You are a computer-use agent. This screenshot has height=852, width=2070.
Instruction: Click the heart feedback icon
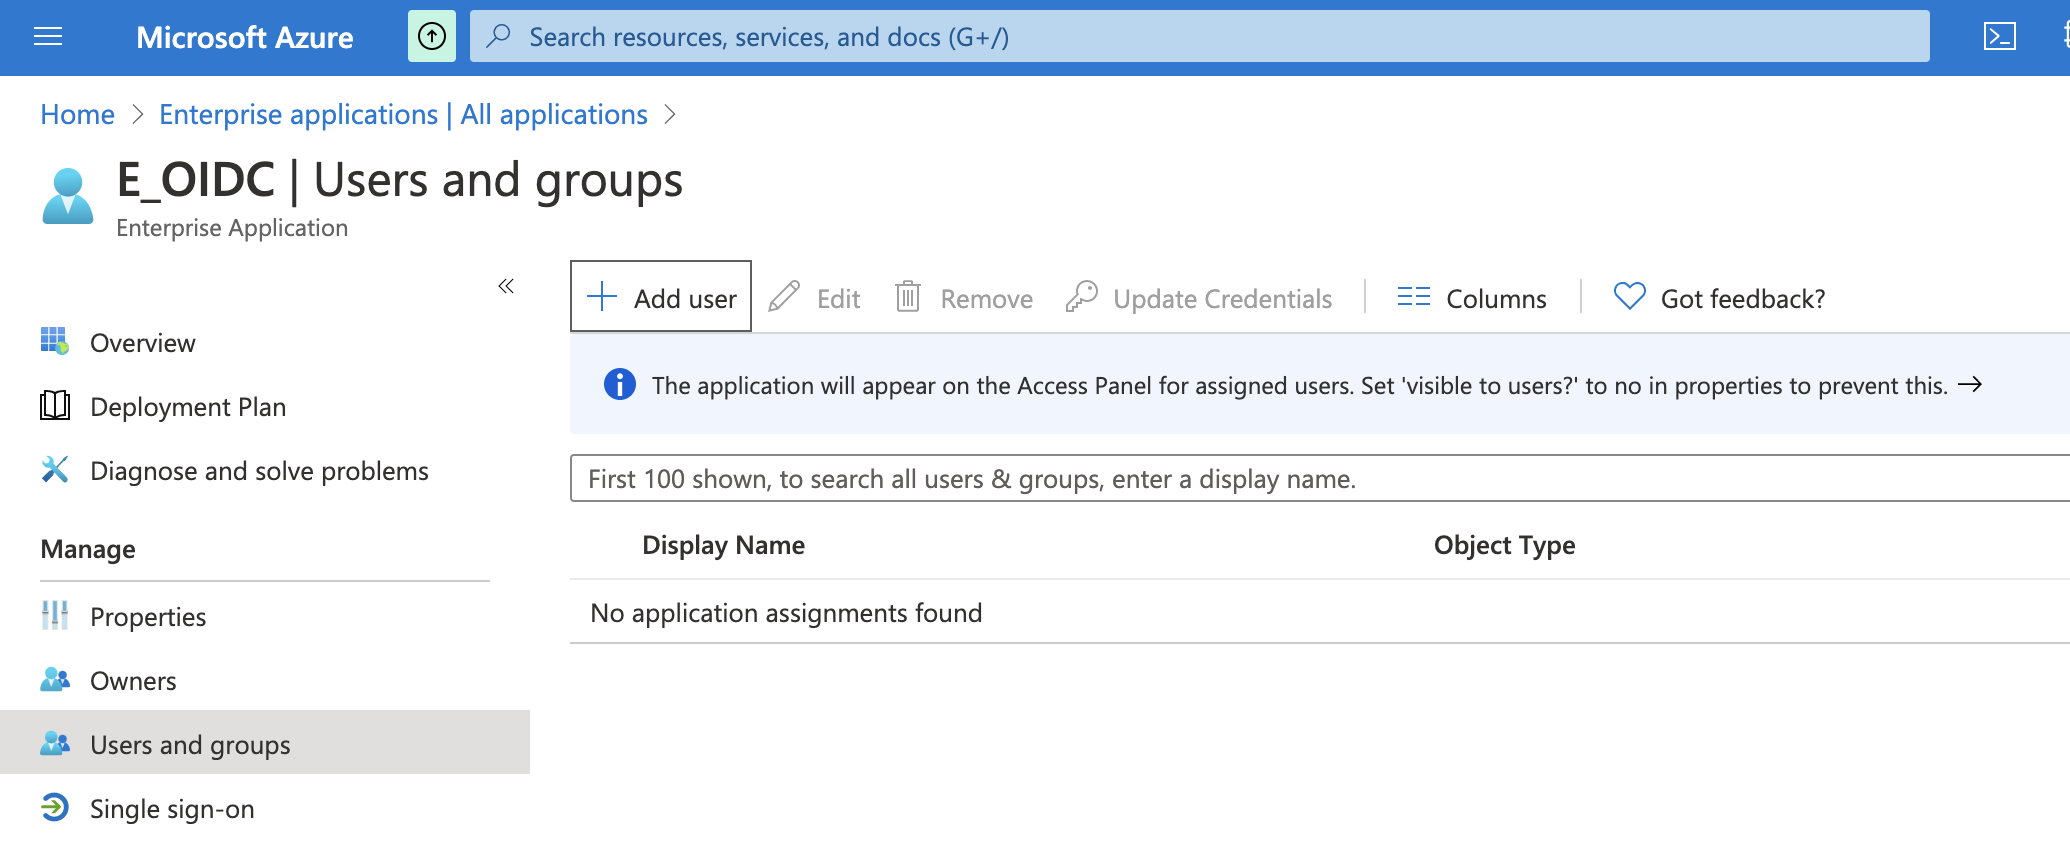[x=1630, y=296]
